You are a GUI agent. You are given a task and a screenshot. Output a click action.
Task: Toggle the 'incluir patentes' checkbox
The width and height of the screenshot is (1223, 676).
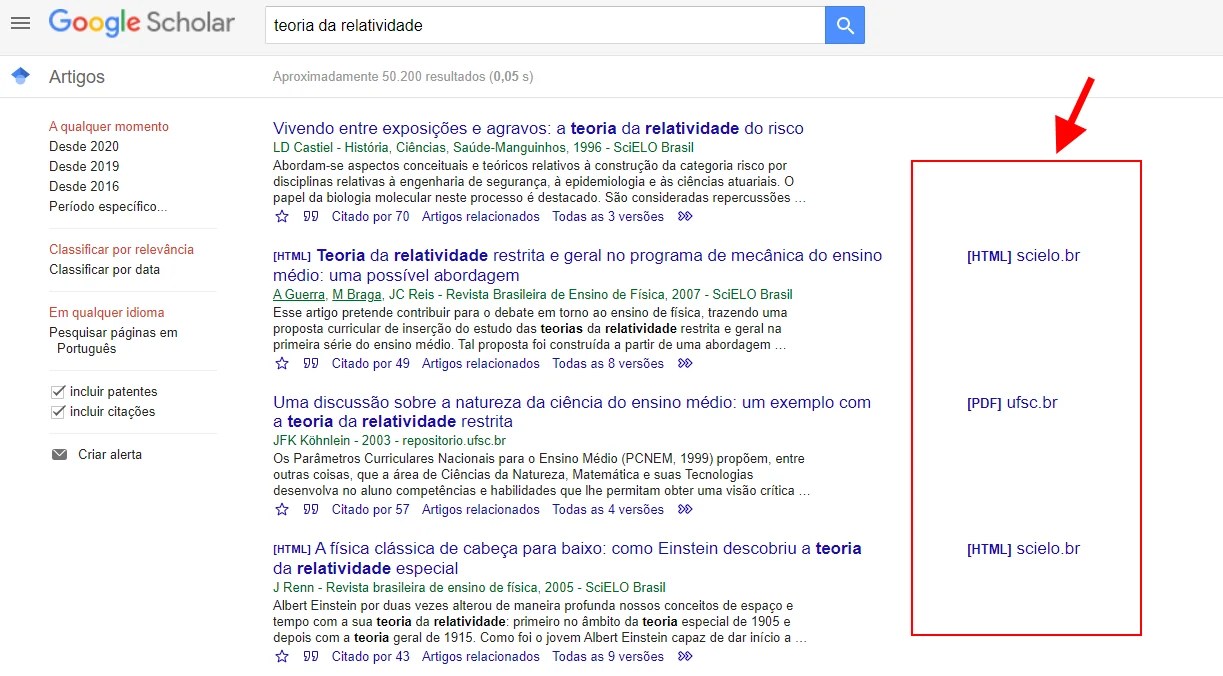[x=58, y=391]
